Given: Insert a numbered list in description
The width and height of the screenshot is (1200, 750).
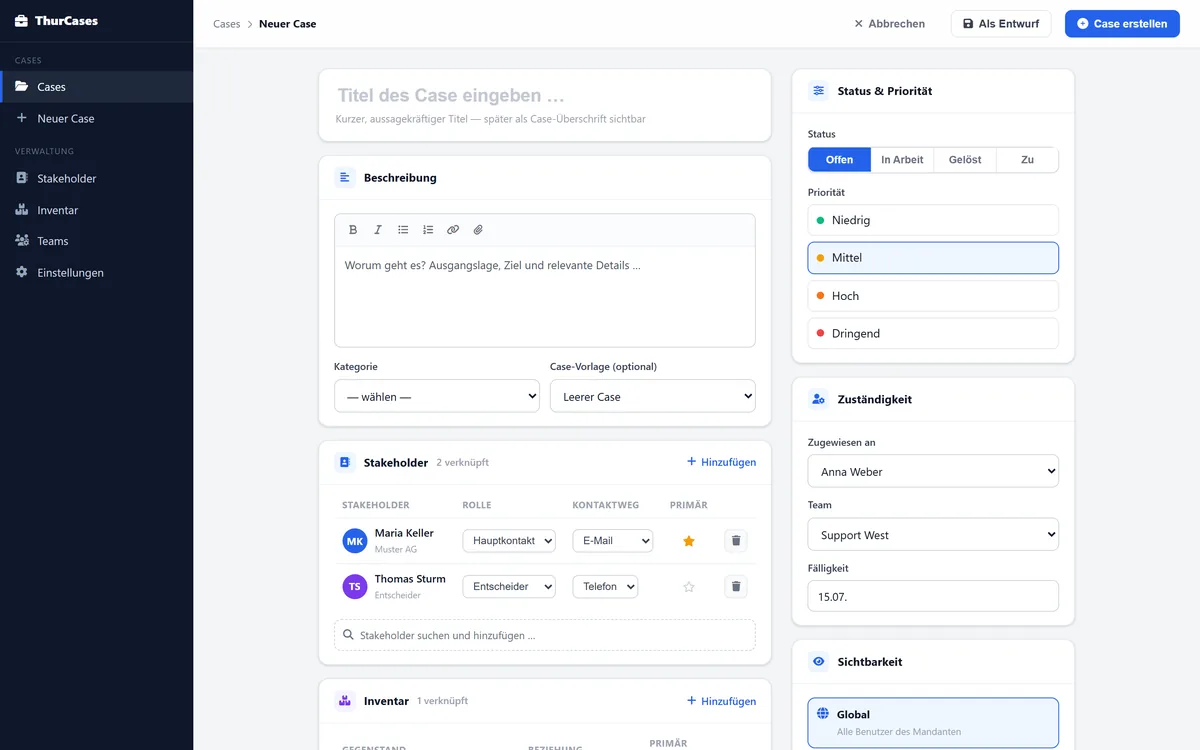Looking at the screenshot, I should 428,230.
